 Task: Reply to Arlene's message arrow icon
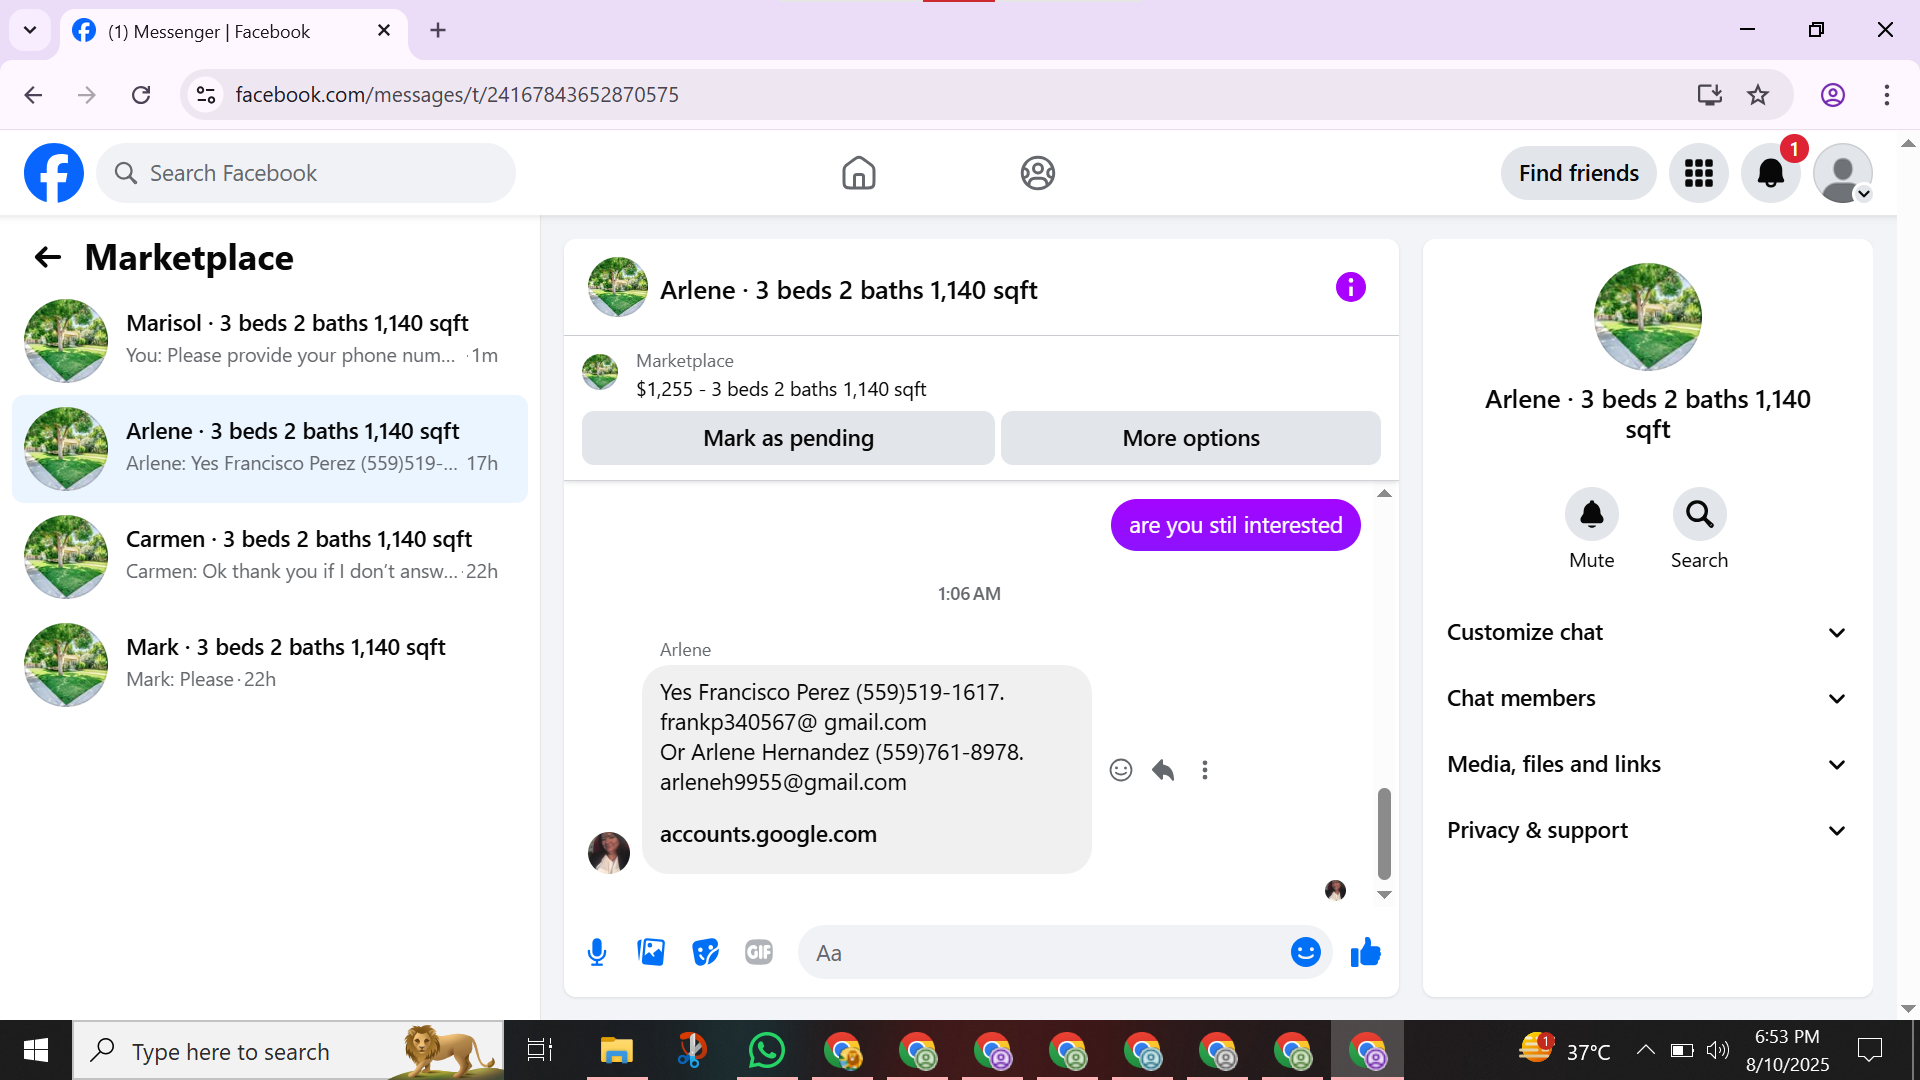[x=1163, y=770]
